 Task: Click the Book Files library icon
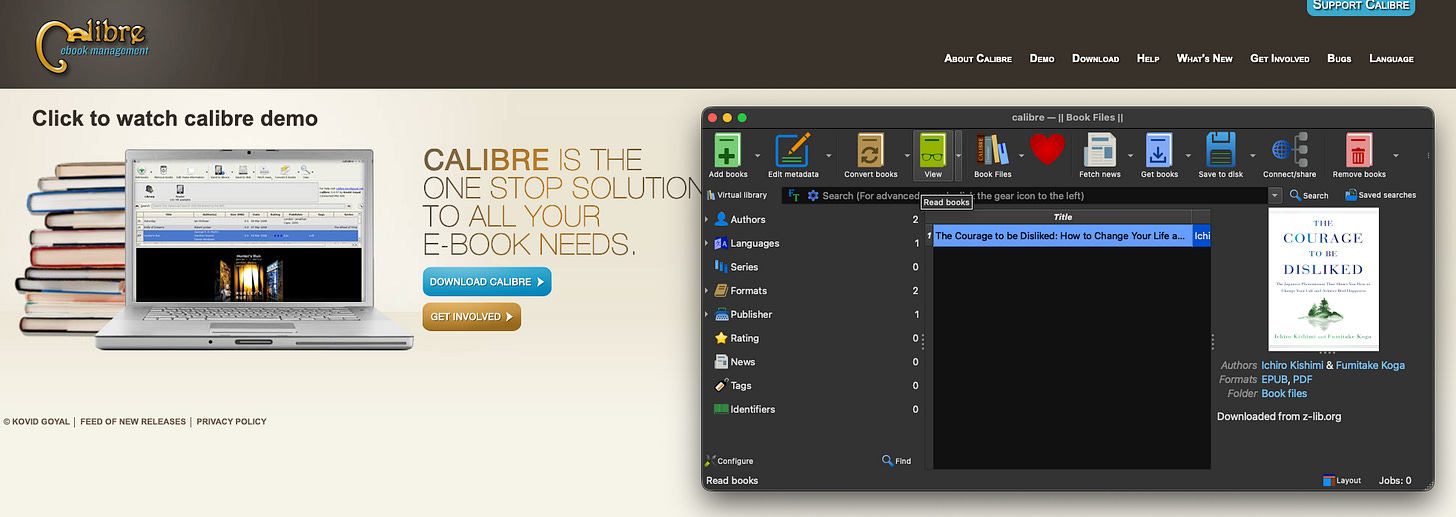tap(992, 150)
